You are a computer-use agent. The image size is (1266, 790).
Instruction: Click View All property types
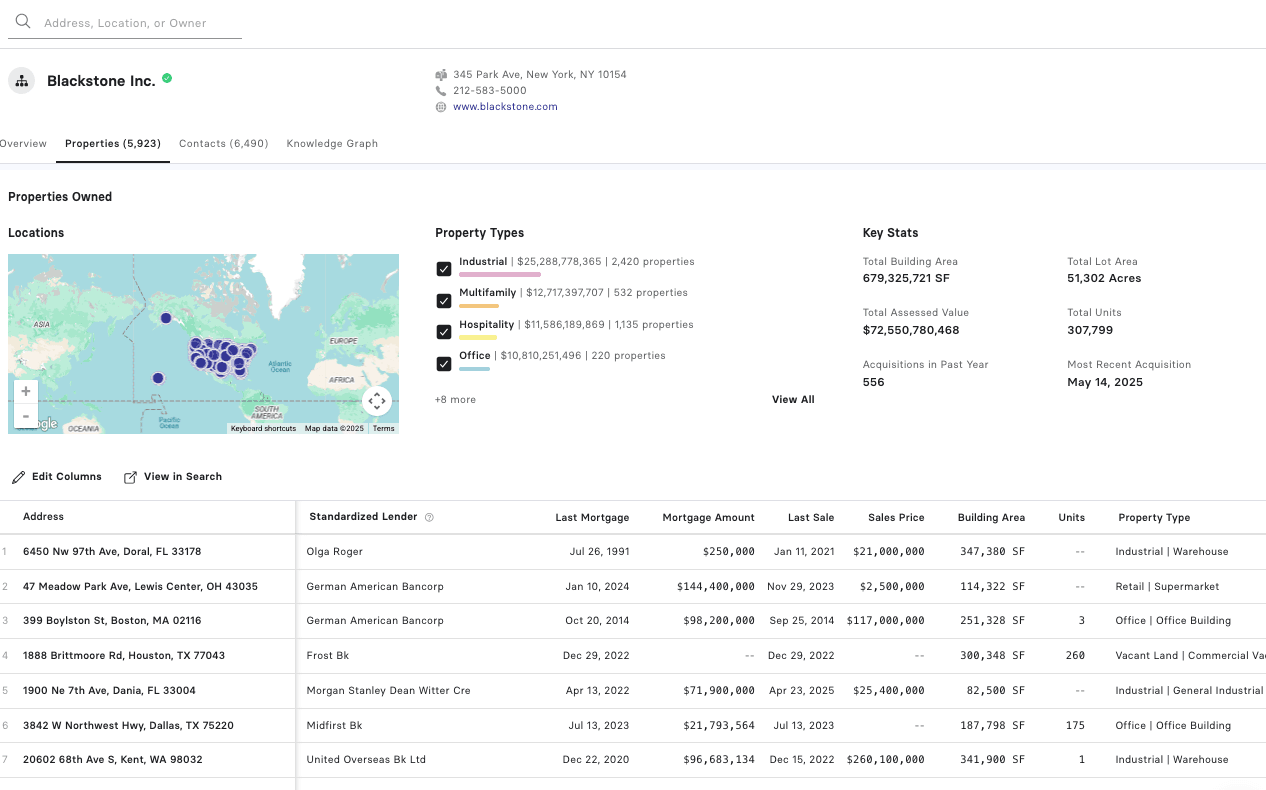pyautogui.click(x=793, y=400)
